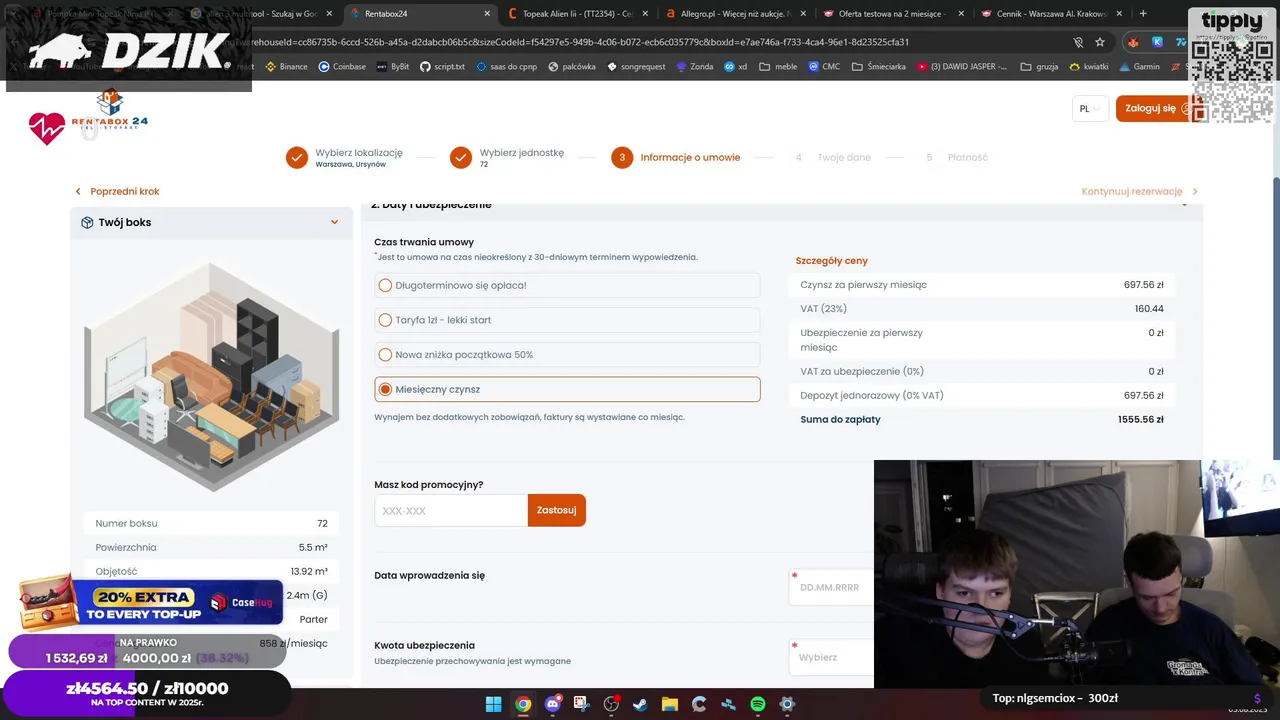Open the Windows Start menu

493,704
